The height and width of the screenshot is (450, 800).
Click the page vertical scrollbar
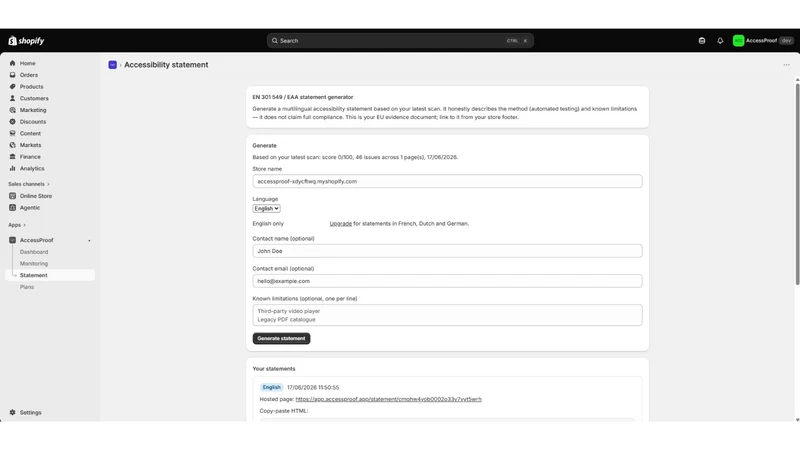[797, 184]
